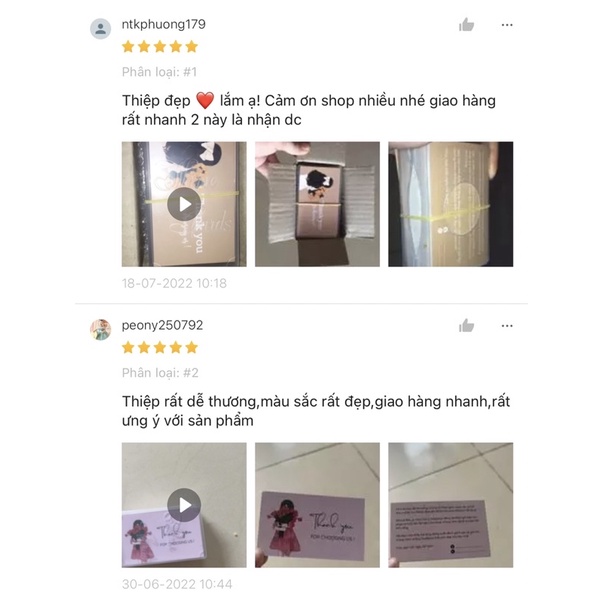View the pink card back side photo

coord(451,505)
